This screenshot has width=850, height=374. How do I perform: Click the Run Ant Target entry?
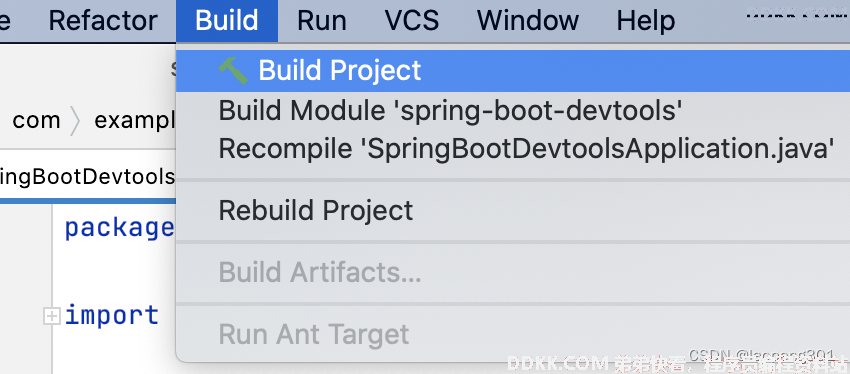[513, 334]
